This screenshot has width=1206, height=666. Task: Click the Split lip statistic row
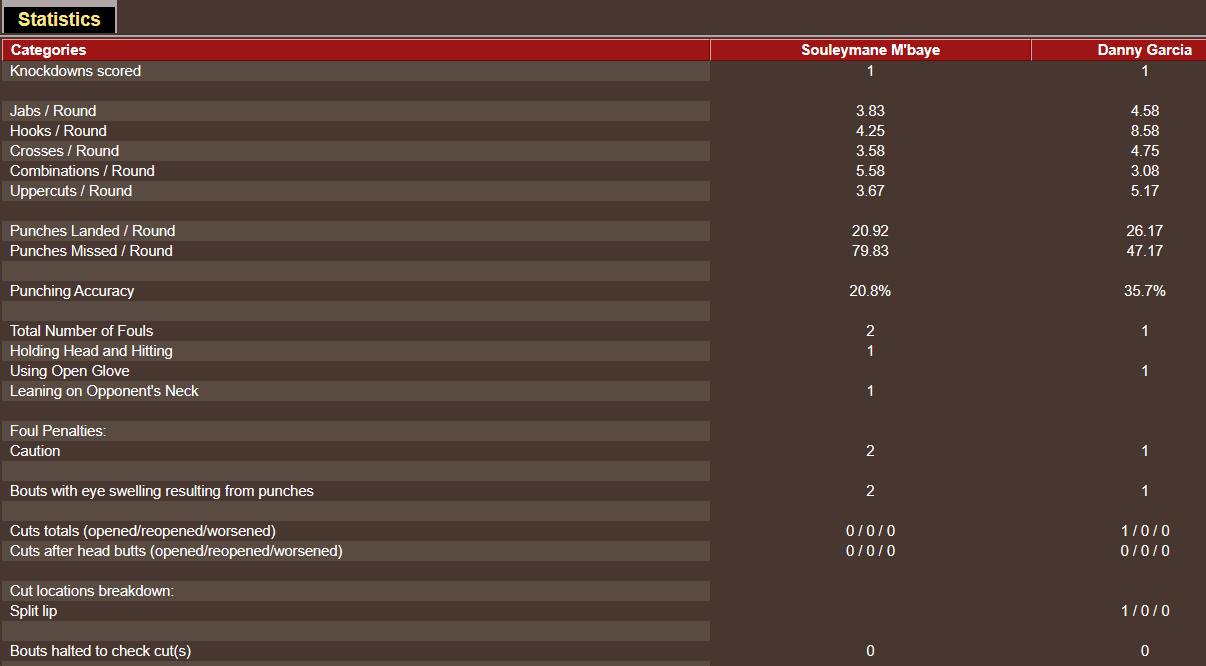point(33,610)
